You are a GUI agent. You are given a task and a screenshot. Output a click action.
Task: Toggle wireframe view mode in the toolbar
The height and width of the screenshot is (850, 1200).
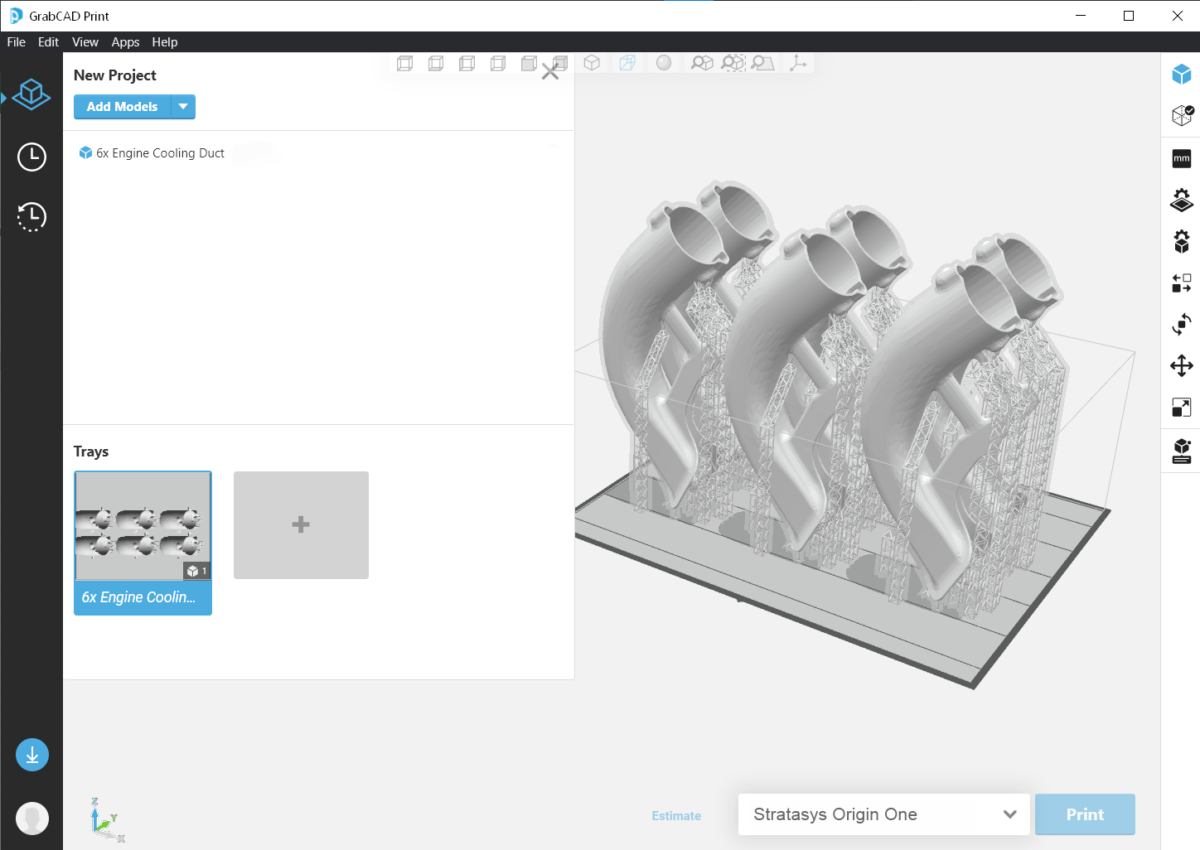(627, 62)
